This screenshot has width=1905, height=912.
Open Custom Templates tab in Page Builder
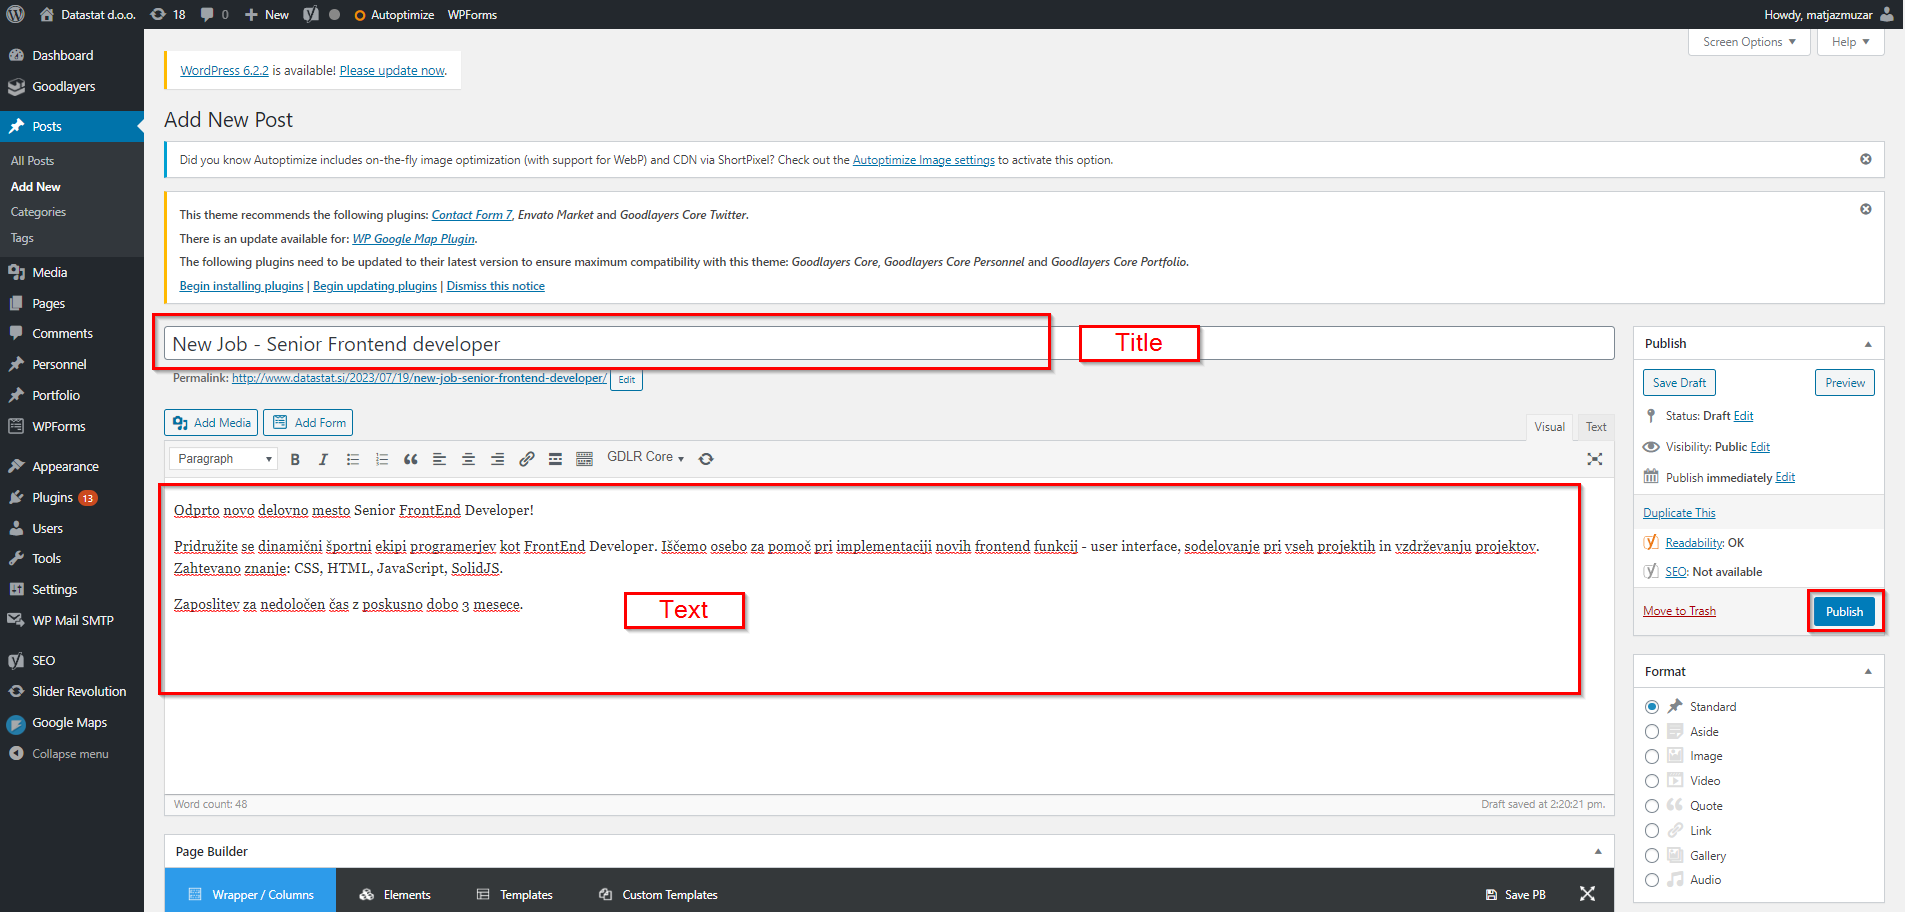pyautogui.click(x=658, y=895)
